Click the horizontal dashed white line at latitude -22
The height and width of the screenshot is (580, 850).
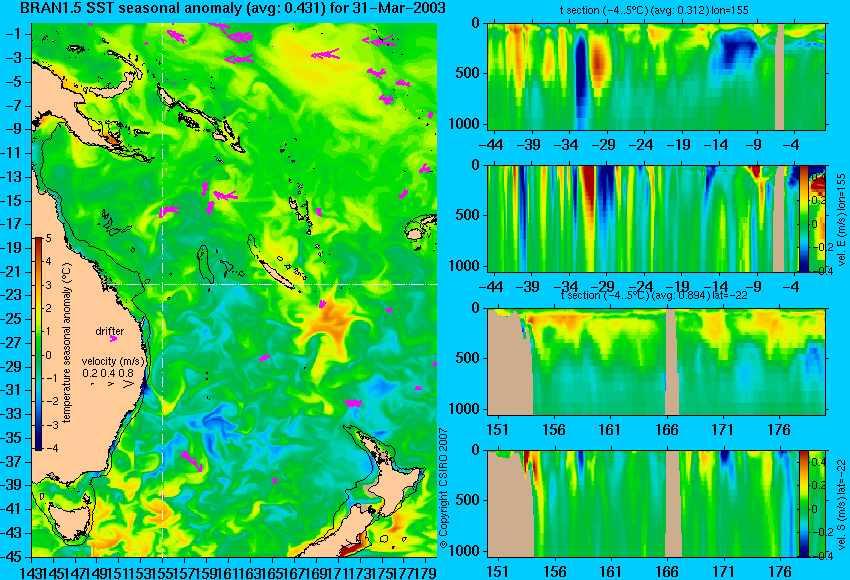tap(271, 284)
